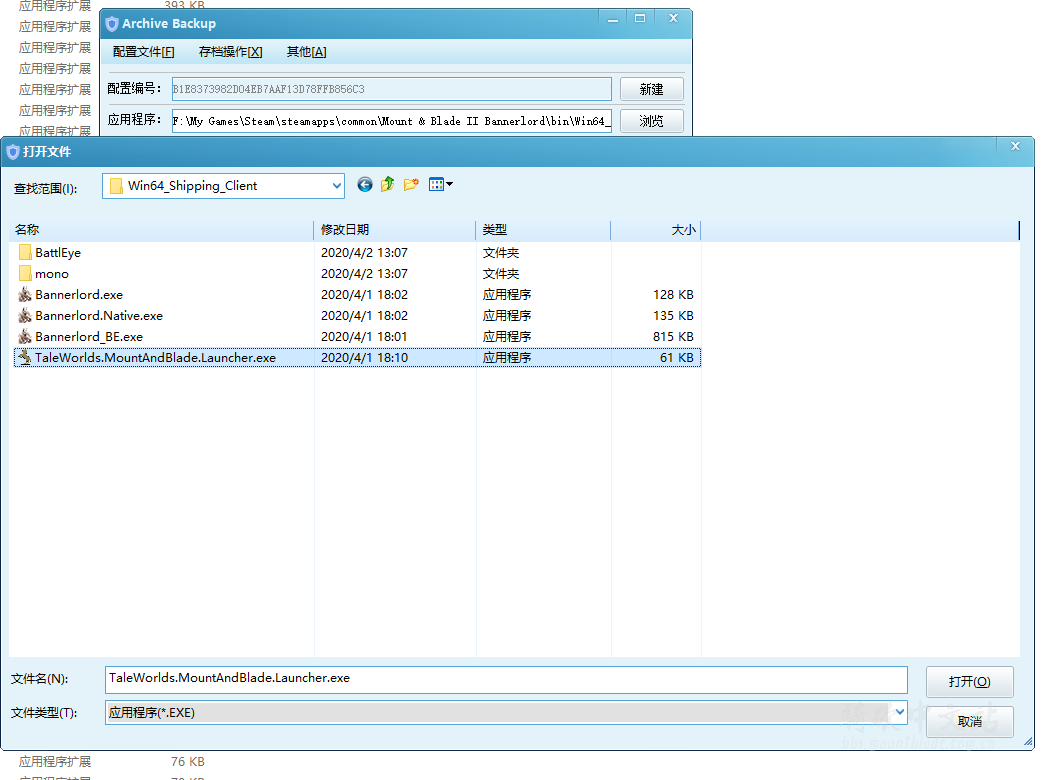Click the 应用程序 path field

tap(392, 121)
